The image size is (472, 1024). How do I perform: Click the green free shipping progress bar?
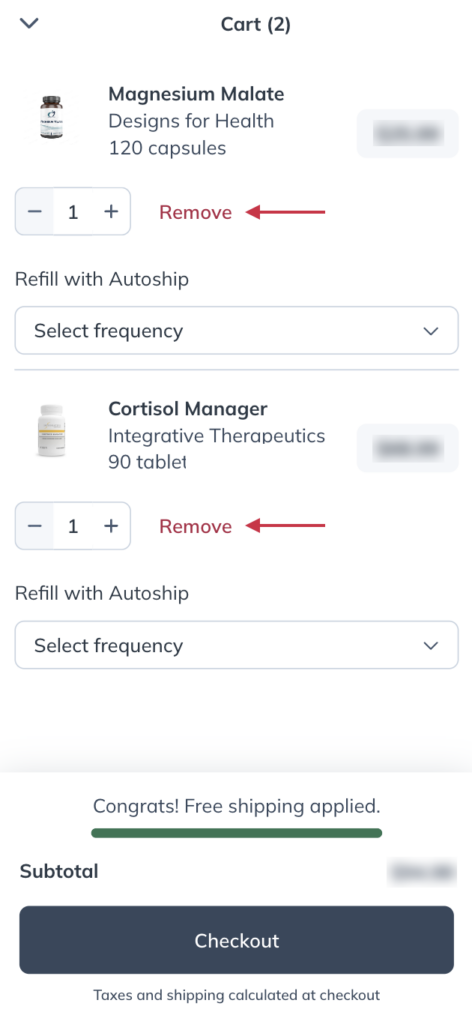tap(236, 833)
